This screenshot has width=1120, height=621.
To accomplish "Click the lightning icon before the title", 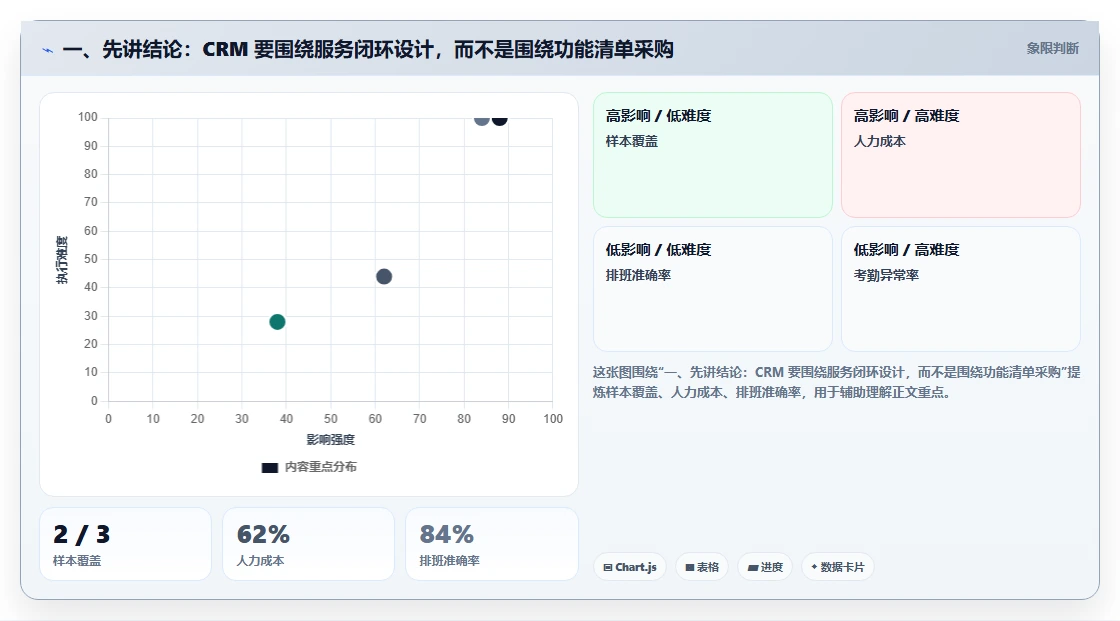I will [48, 50].
